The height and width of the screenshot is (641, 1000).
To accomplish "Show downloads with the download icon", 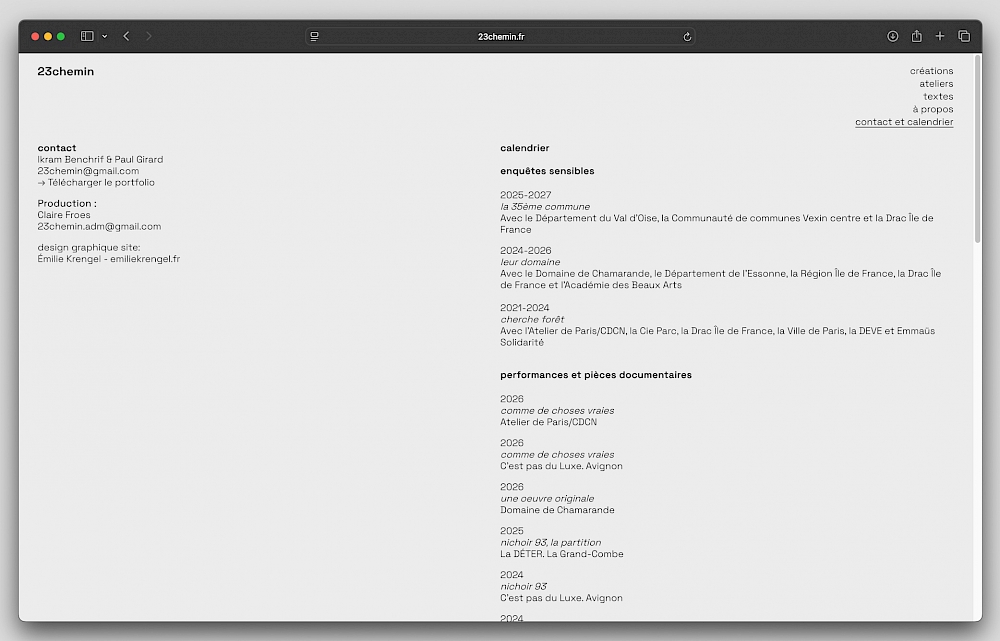I will click(893, 36).
